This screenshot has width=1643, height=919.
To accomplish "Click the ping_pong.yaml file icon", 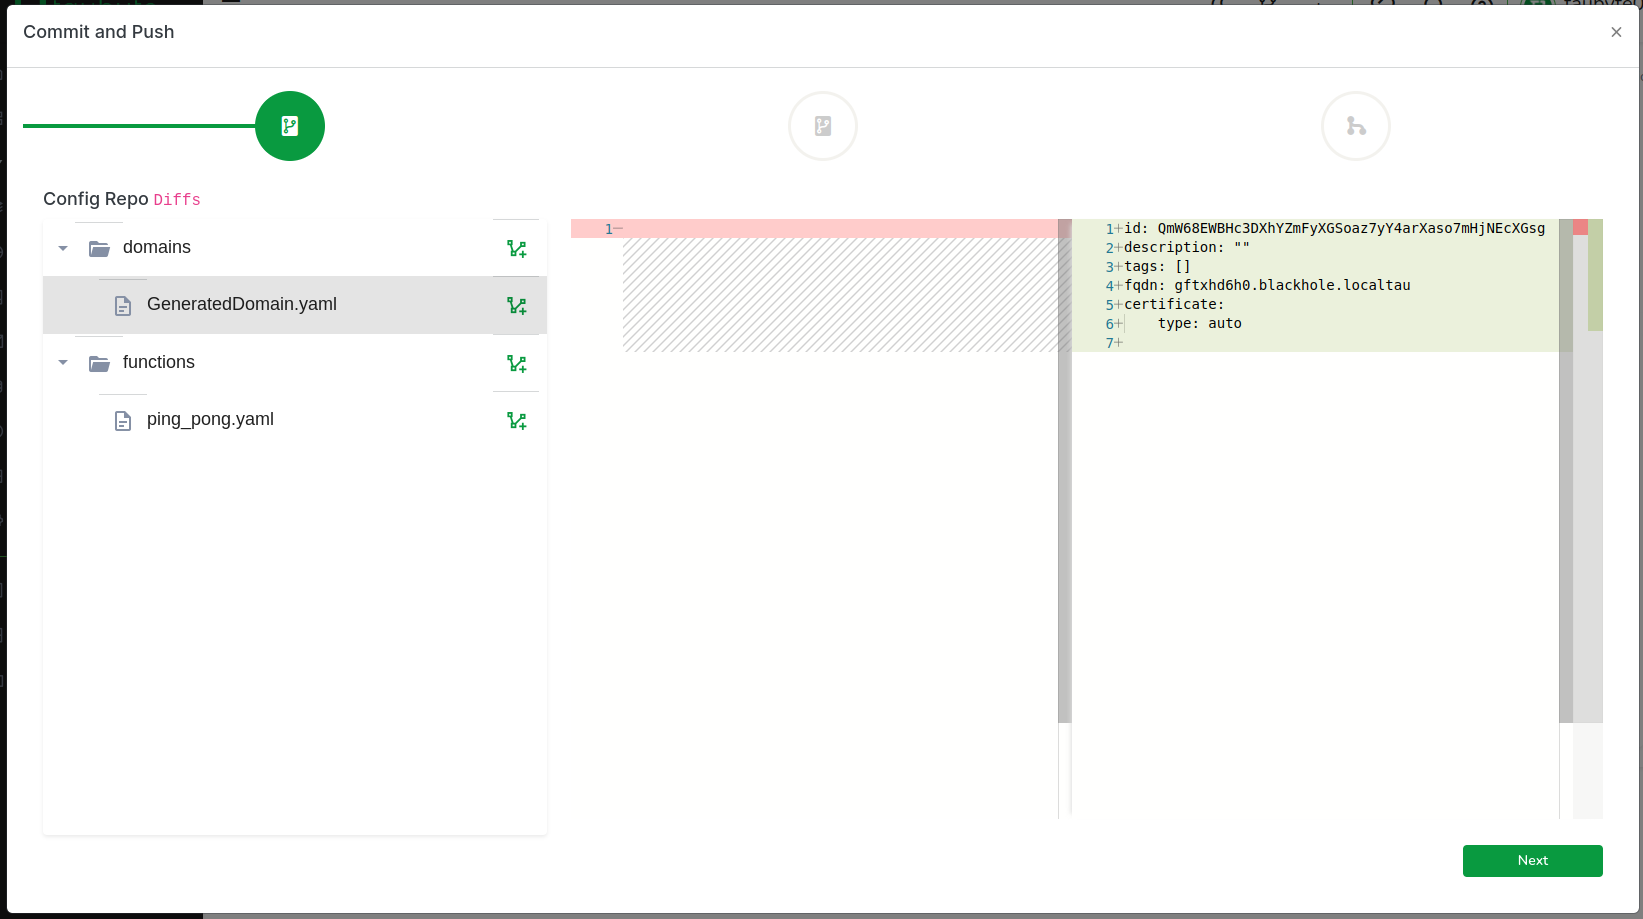I will (x=123, y=421).
